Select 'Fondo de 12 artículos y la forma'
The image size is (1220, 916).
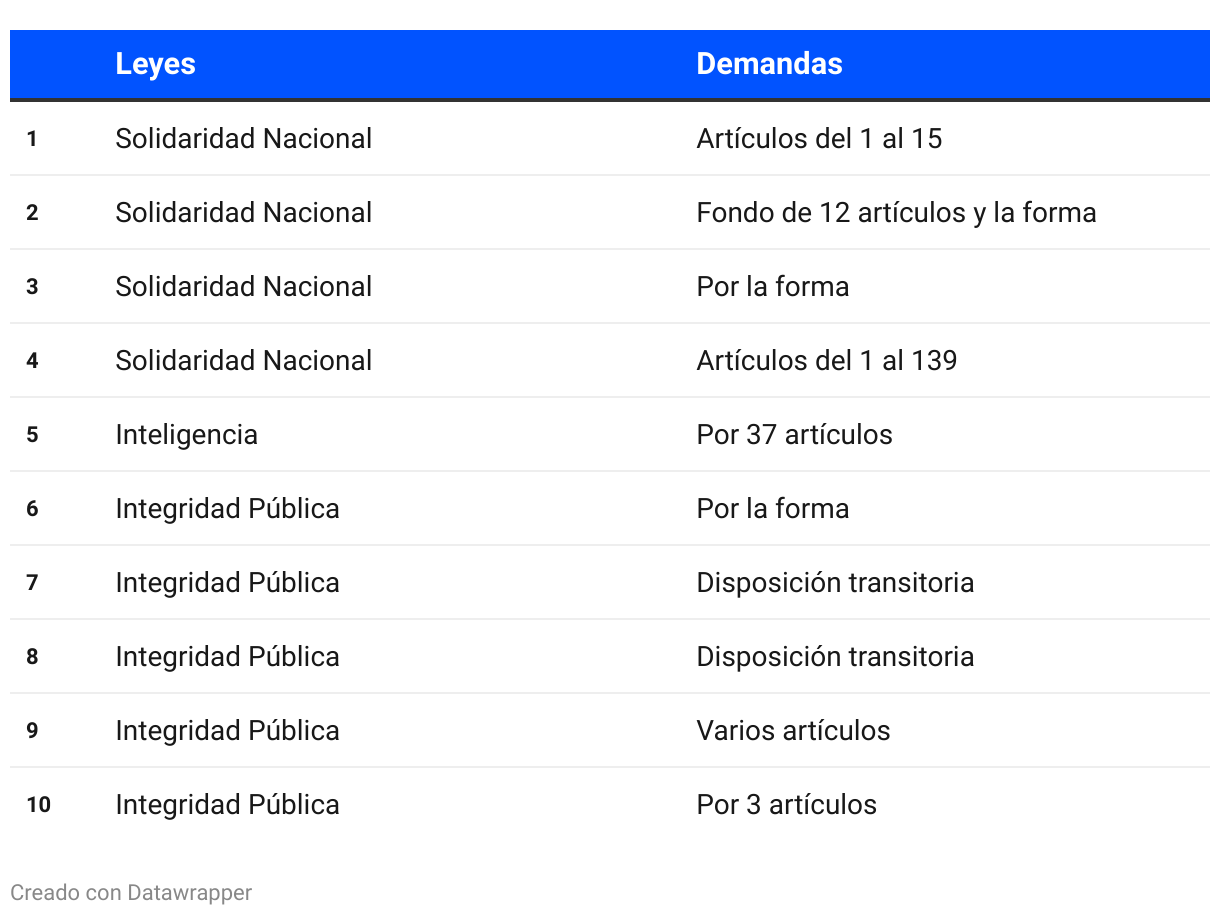[x=896, y=212]
